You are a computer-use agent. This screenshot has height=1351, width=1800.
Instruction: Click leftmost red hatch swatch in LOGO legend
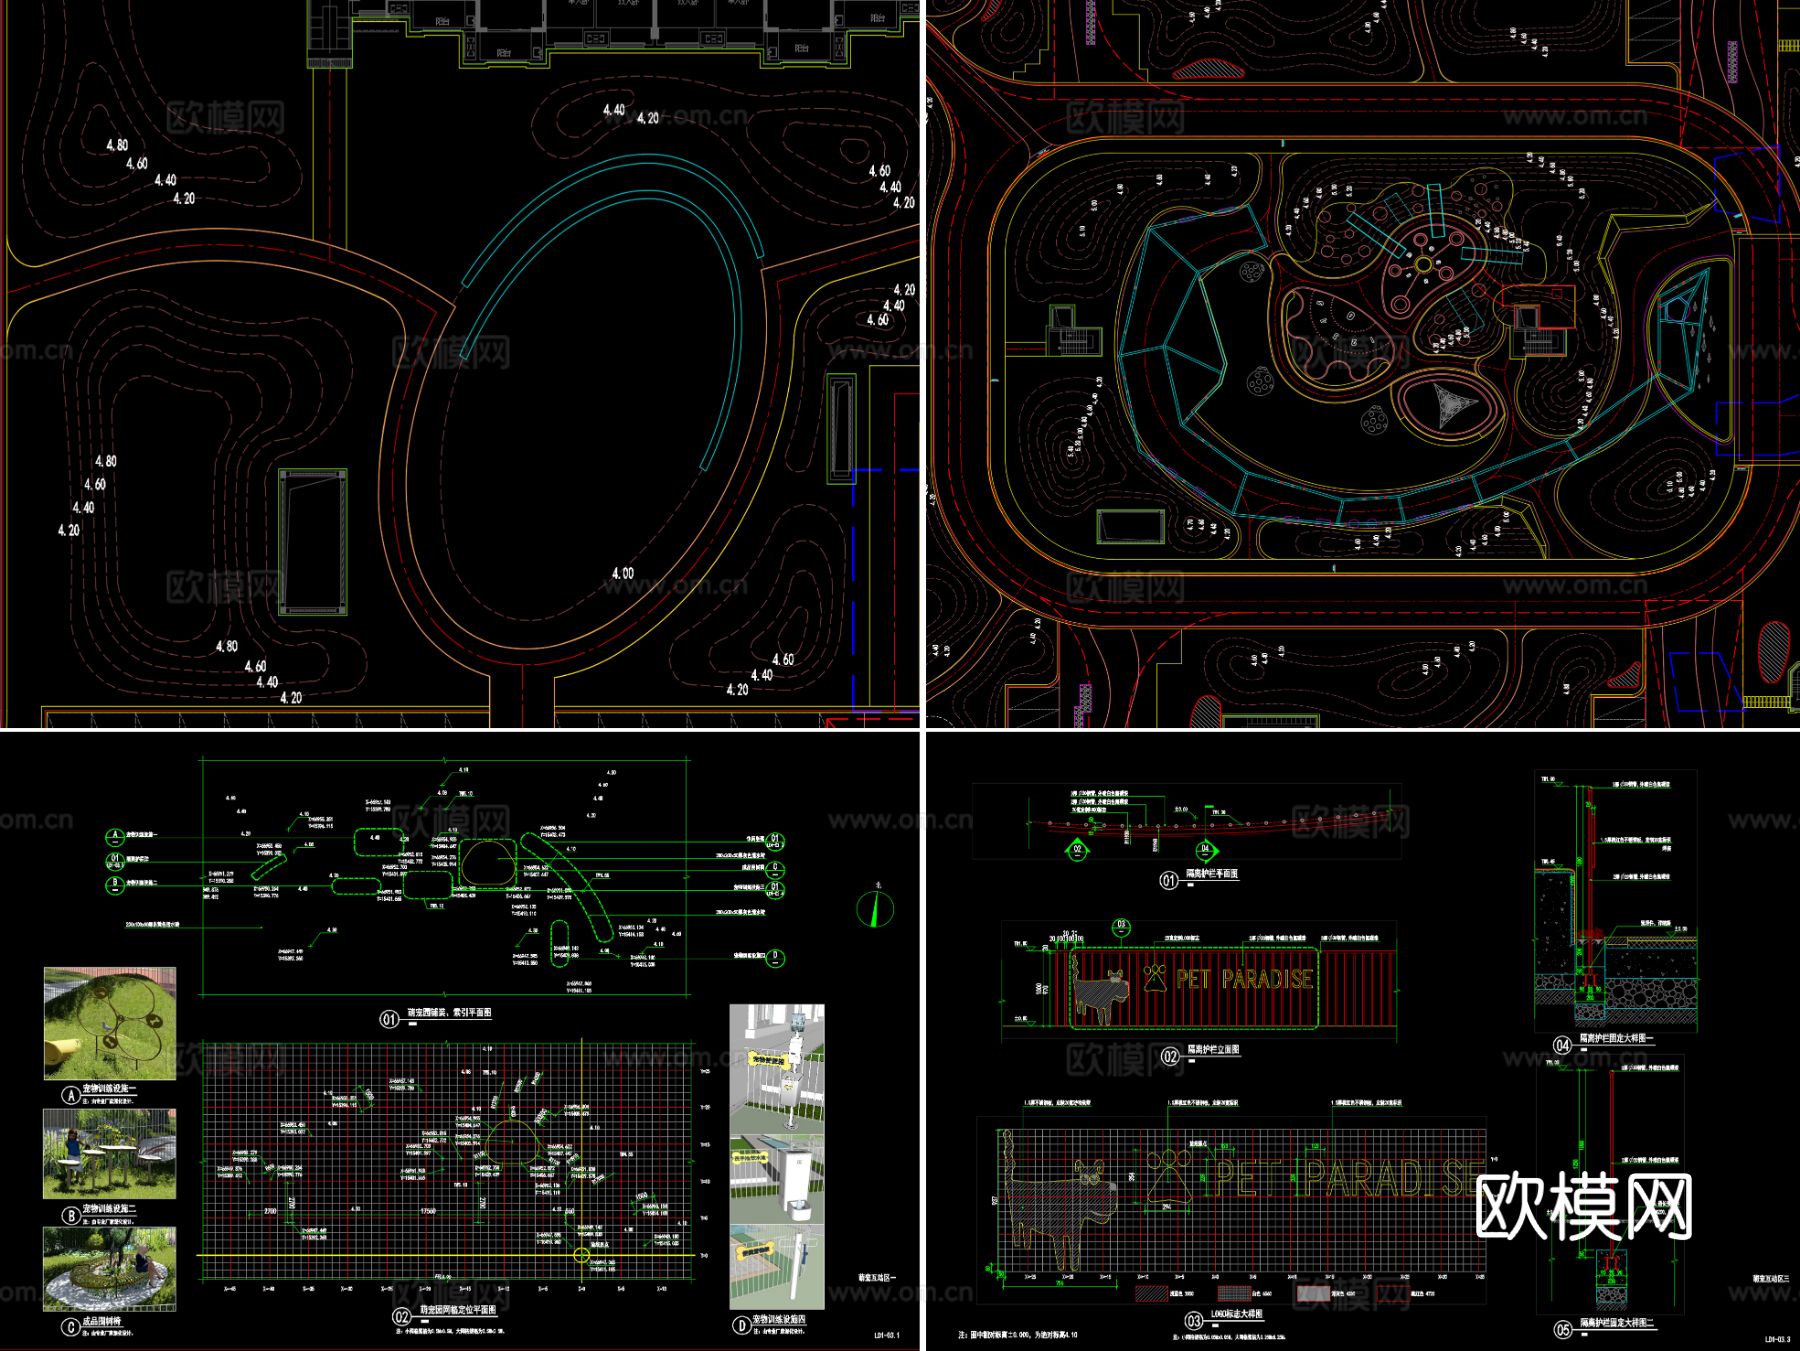point(1151,1293)
